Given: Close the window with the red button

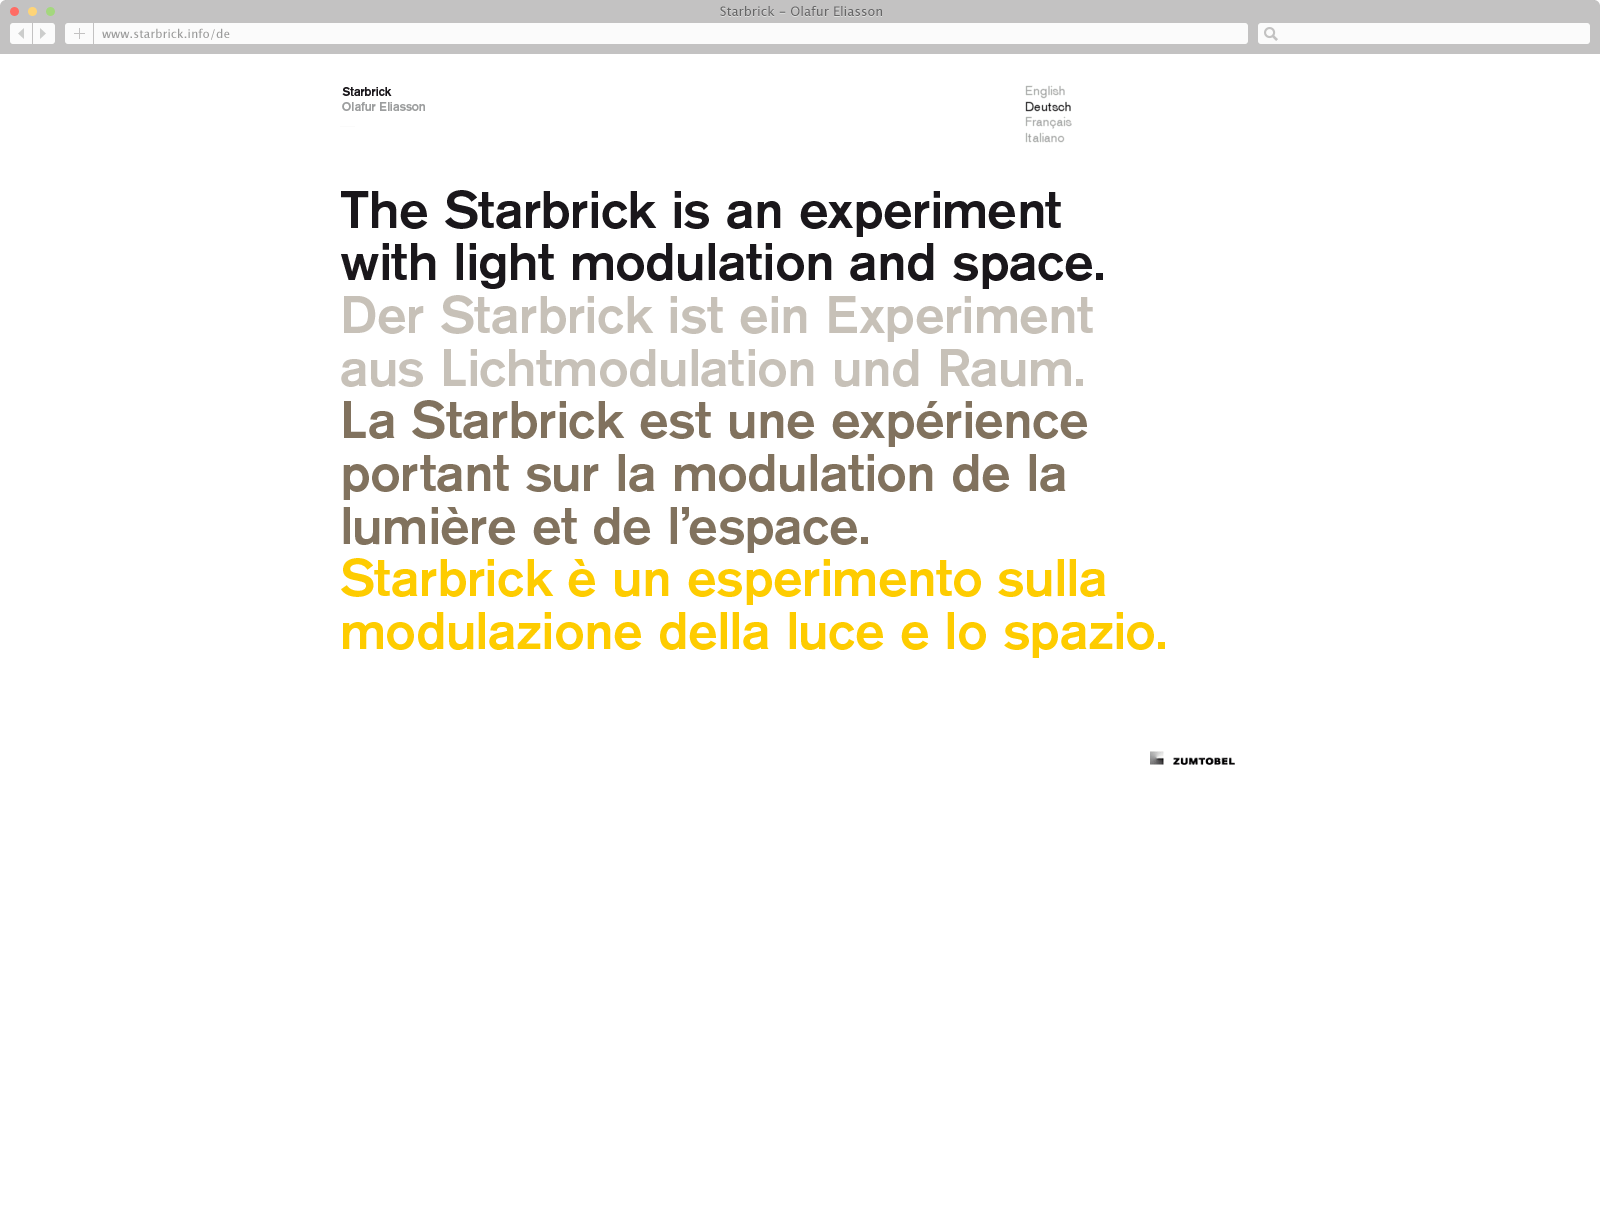Looking at the screenshot, I should click(14, 11).
